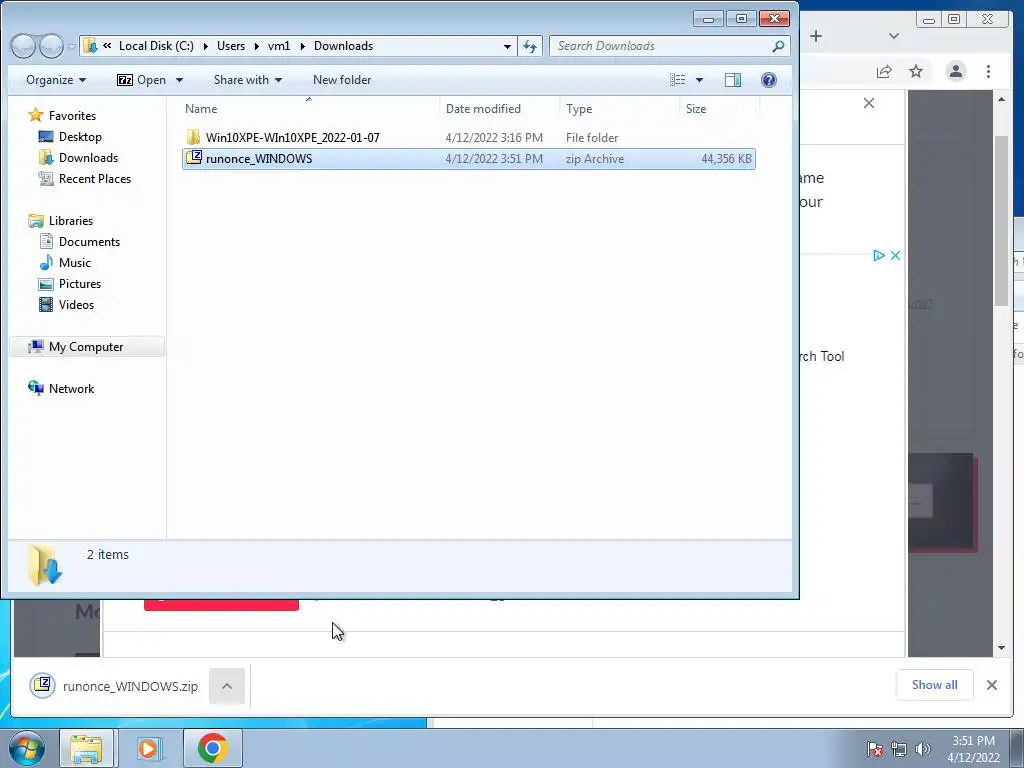Select the Win10XPE folder icon
Screen dimensions: 1024x768
[x=193, y=137]
